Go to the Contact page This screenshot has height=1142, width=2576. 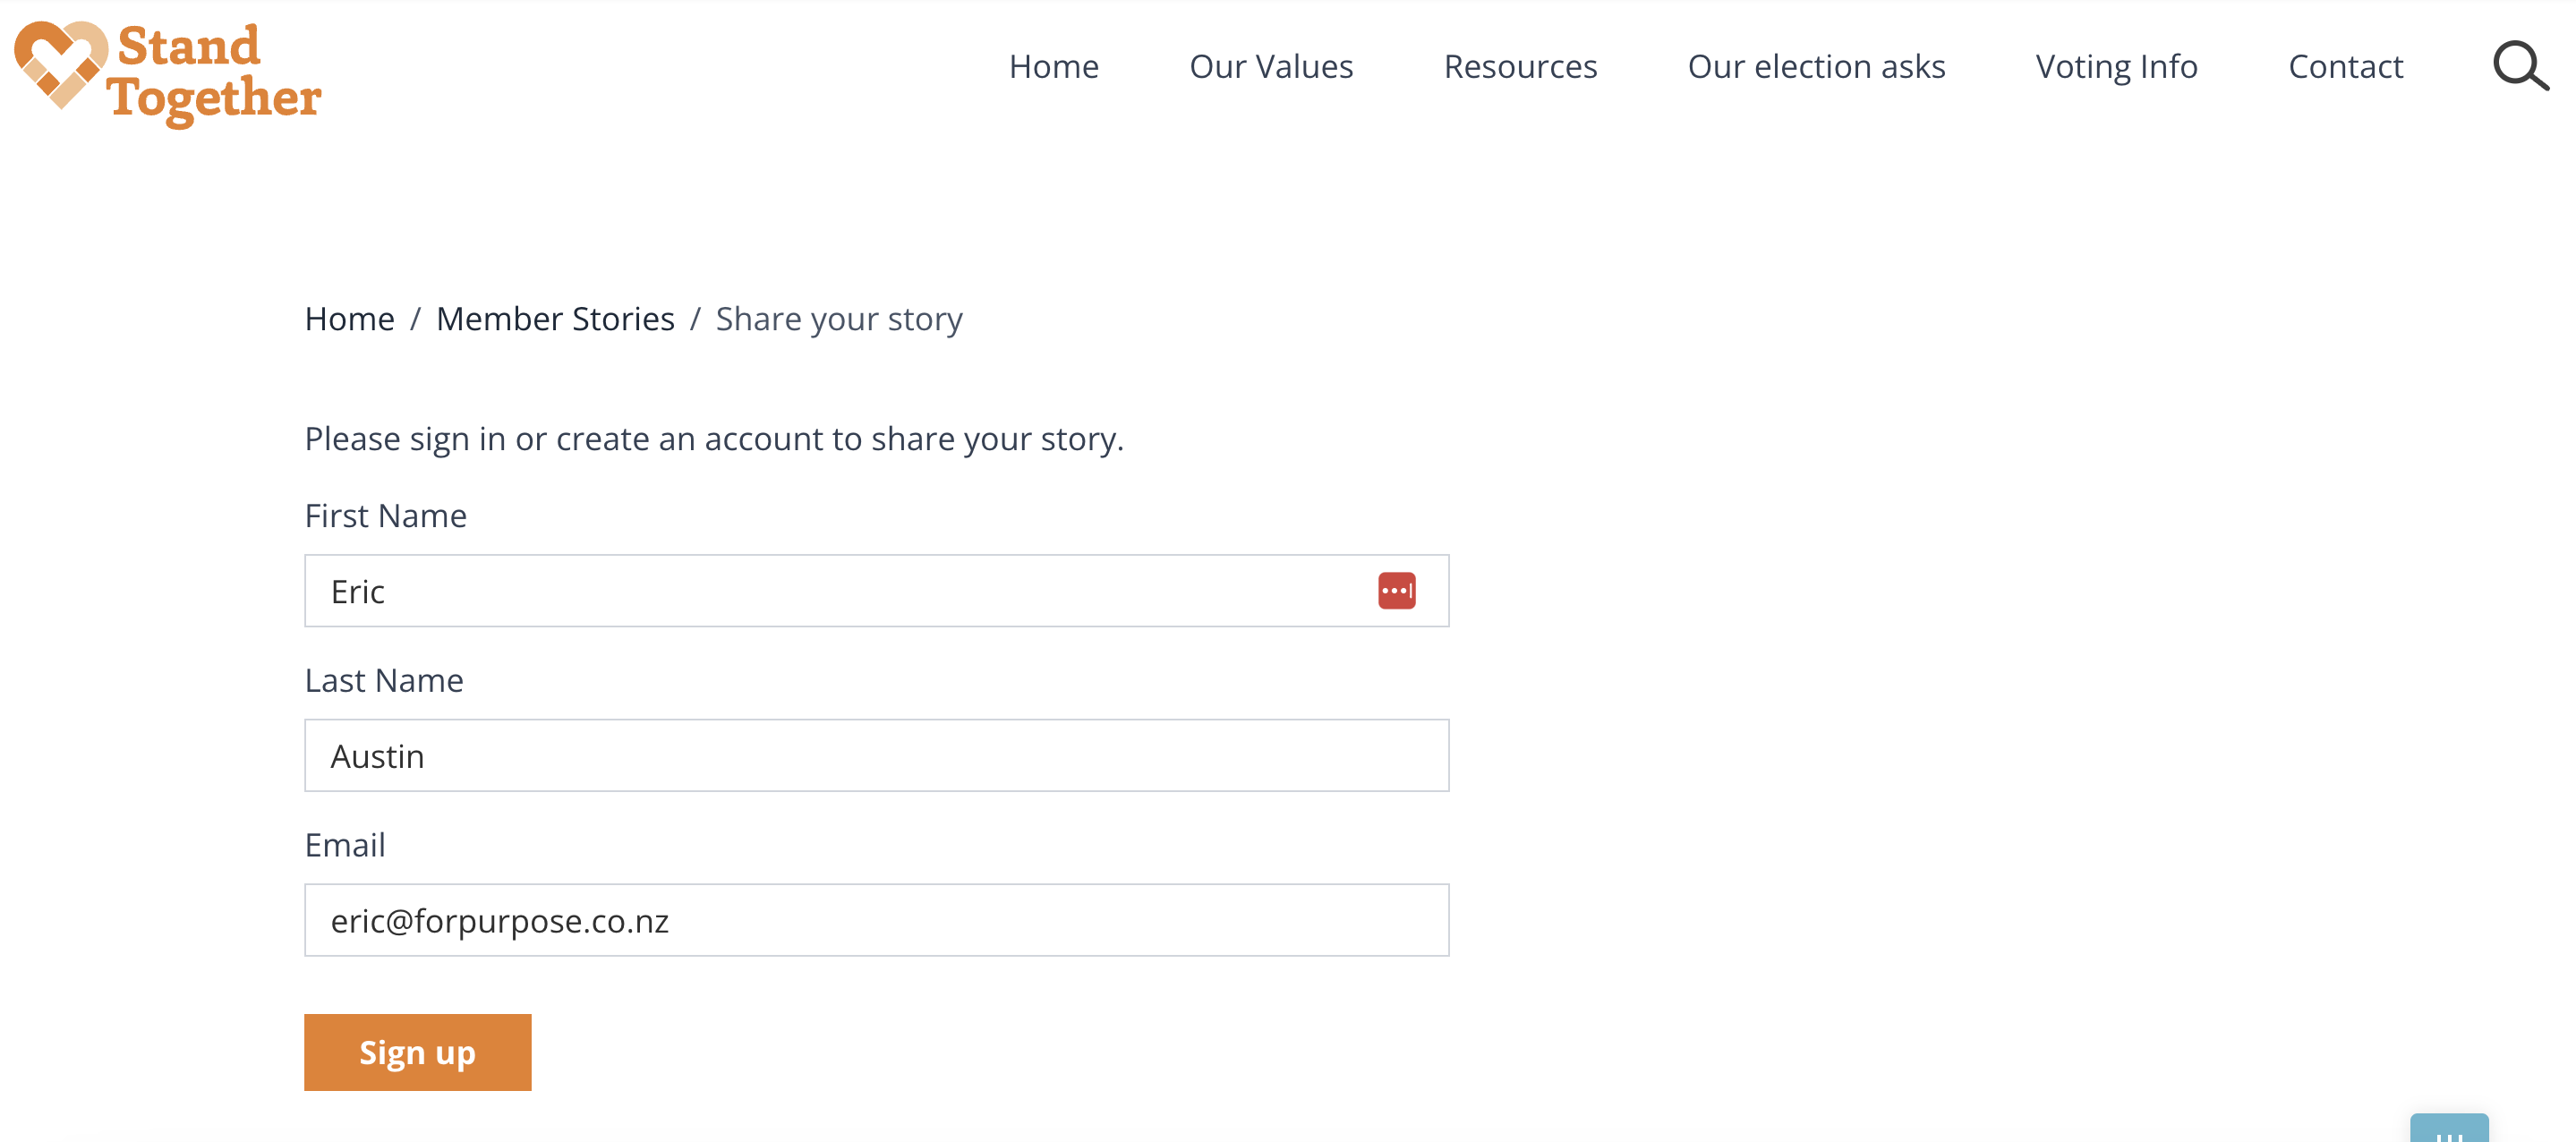tap(2345, 66)
